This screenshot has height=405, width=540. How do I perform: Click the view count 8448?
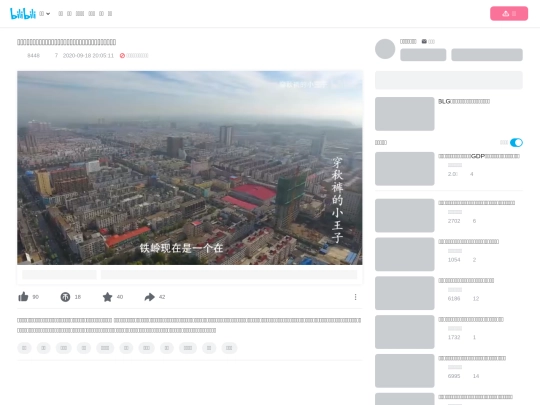(x=33, y=55)
